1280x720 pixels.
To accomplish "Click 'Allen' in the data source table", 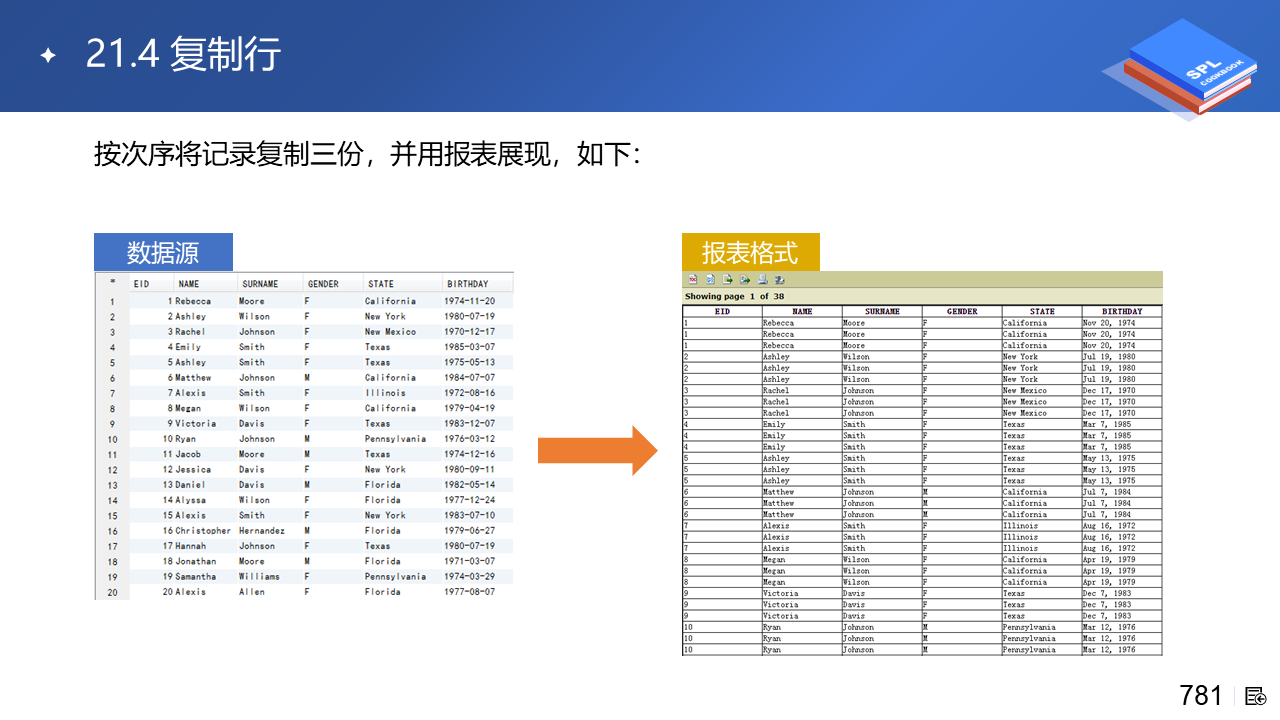I will coord(252,592).
